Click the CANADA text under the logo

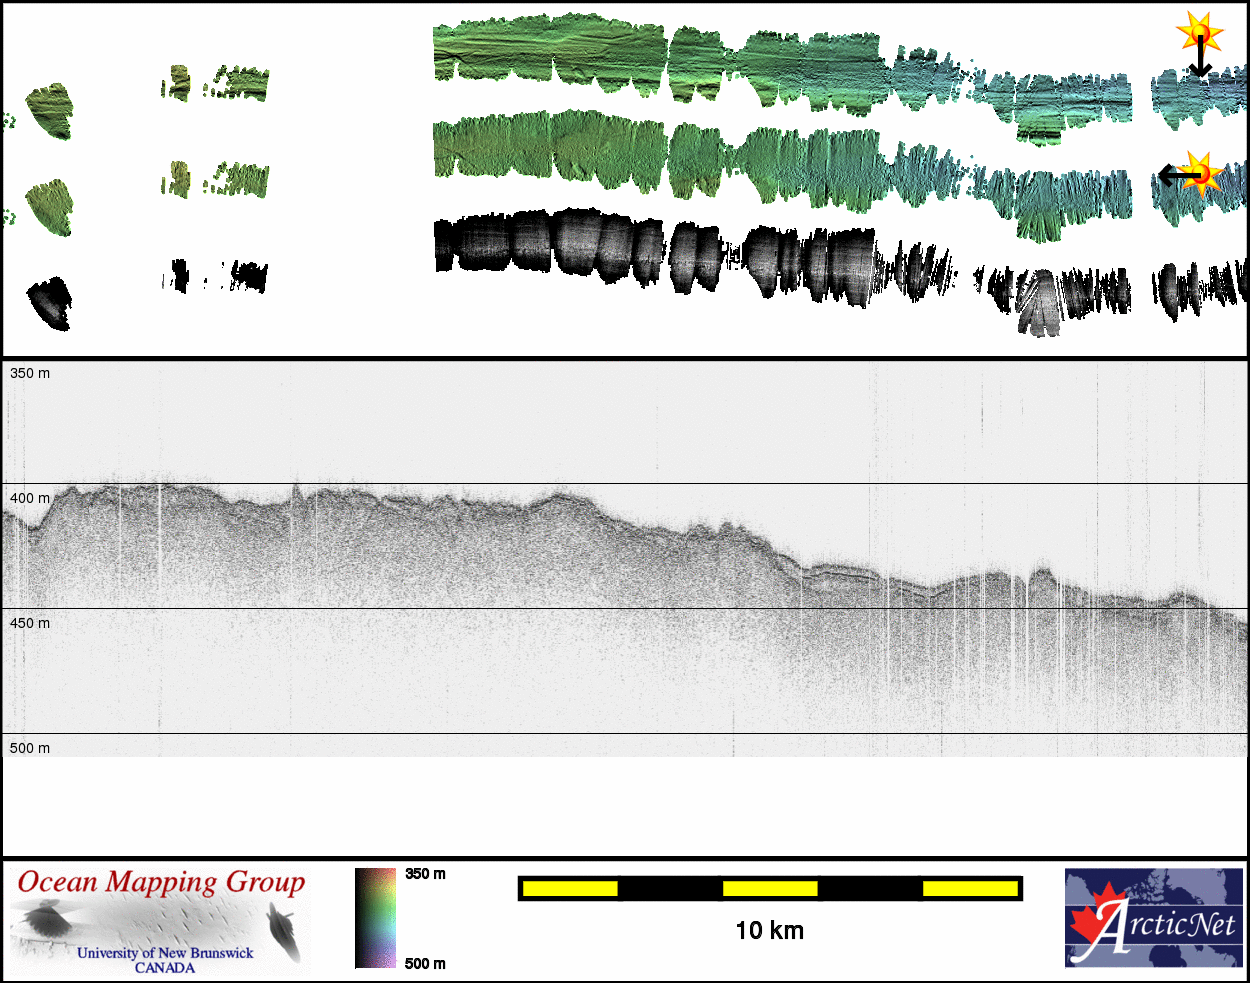point(165,968)
